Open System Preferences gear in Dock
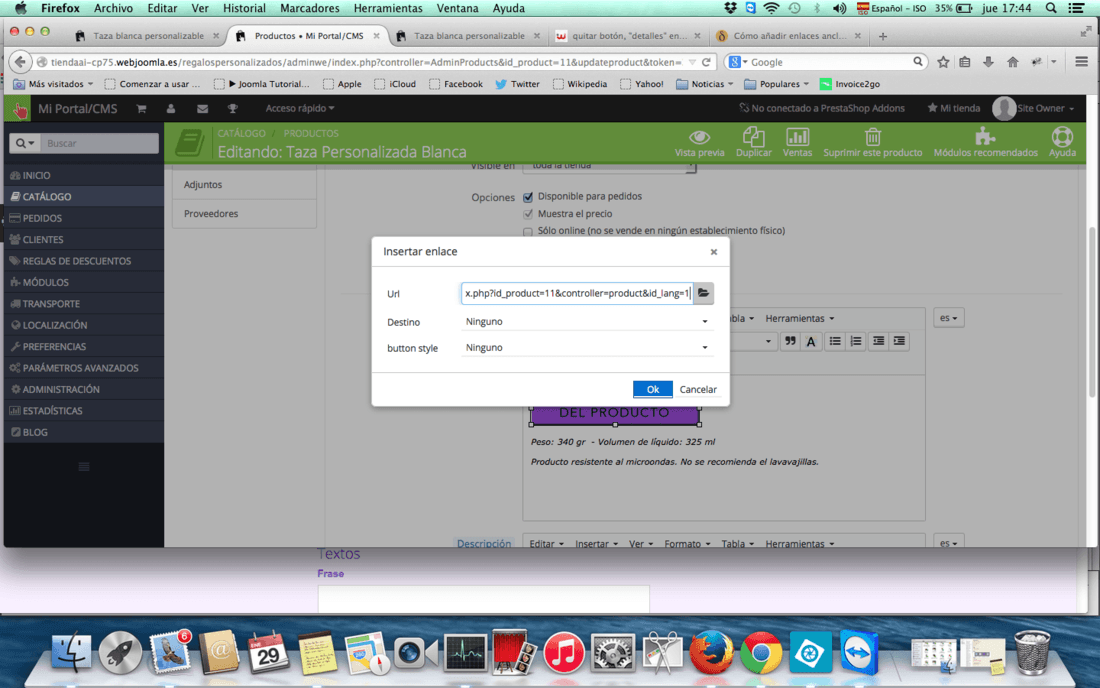 click(x=612, y=652)
